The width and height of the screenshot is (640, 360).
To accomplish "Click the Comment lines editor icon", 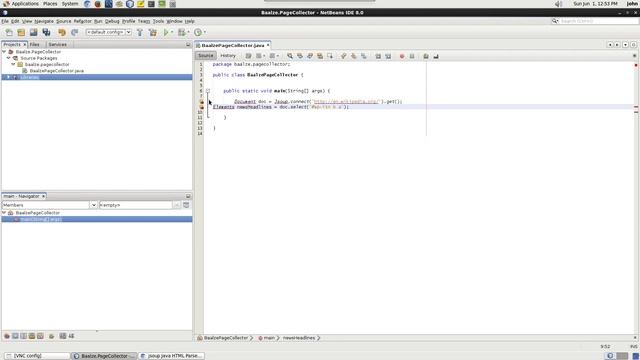I will tap(426, 56).
